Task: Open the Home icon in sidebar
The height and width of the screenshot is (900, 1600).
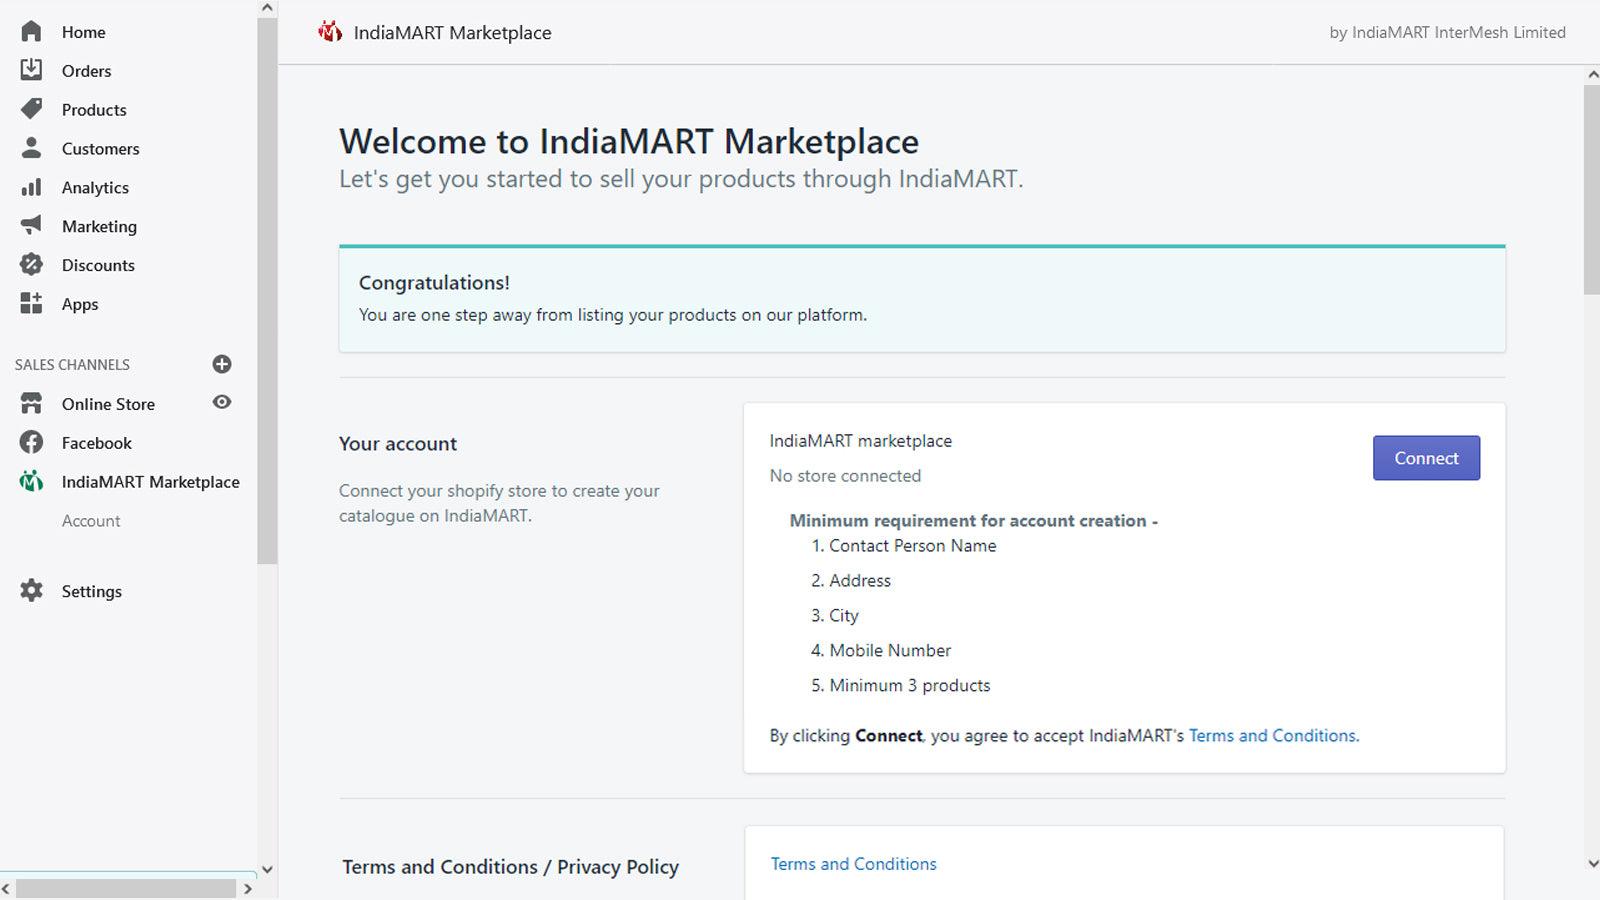Action: click(x=31, y=31)
